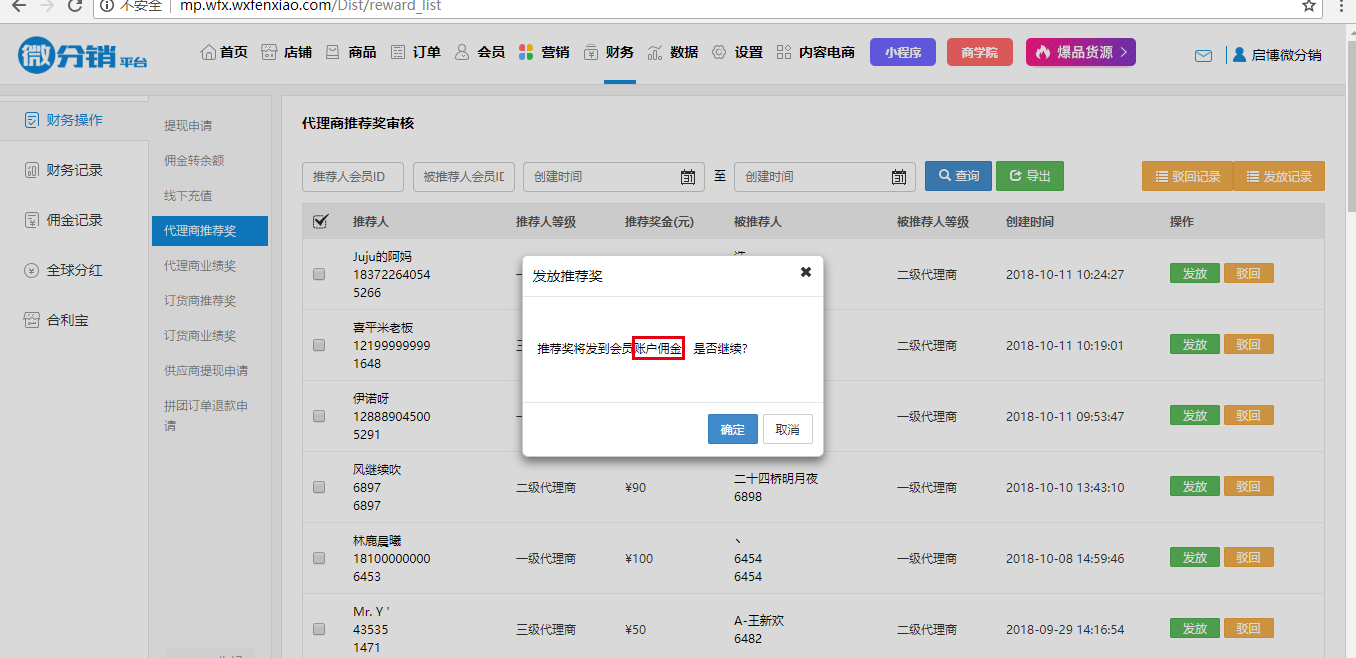Expand the 爆品货源 menu button

(1080, 52)
